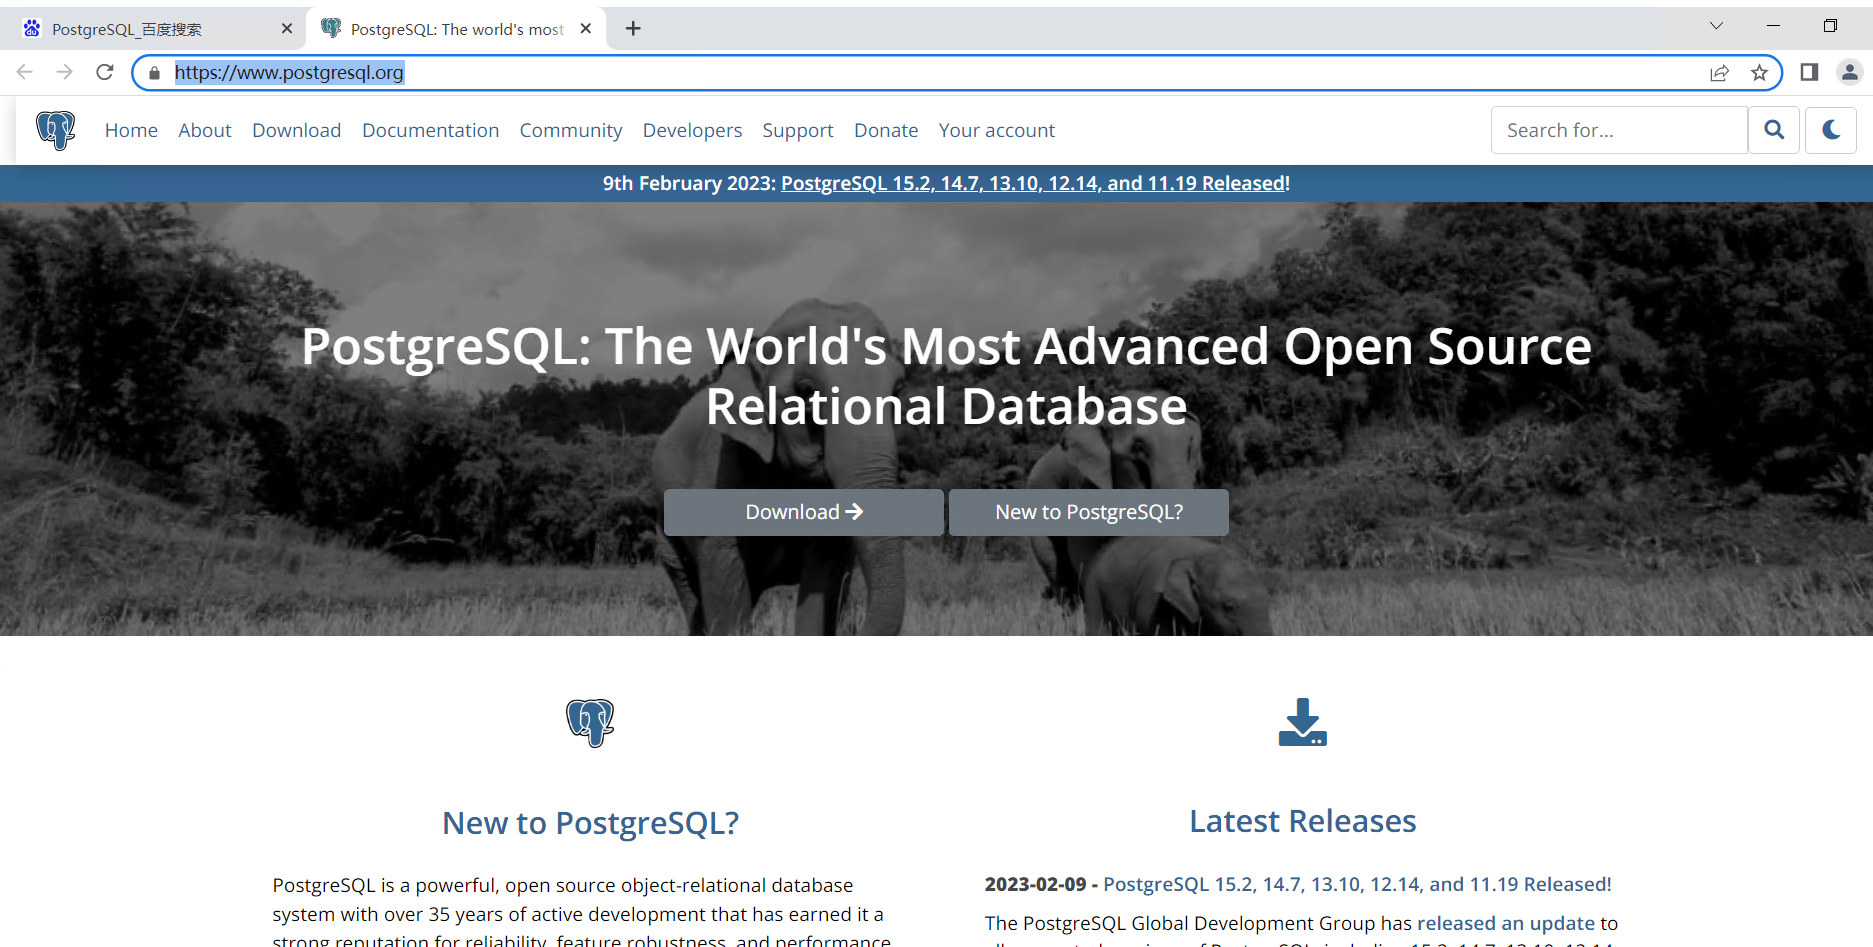This screenshot has width=1873, height=947.
Task: Open the 15.2, 14.7 release banner link
Action: [x=1033, y=183]
